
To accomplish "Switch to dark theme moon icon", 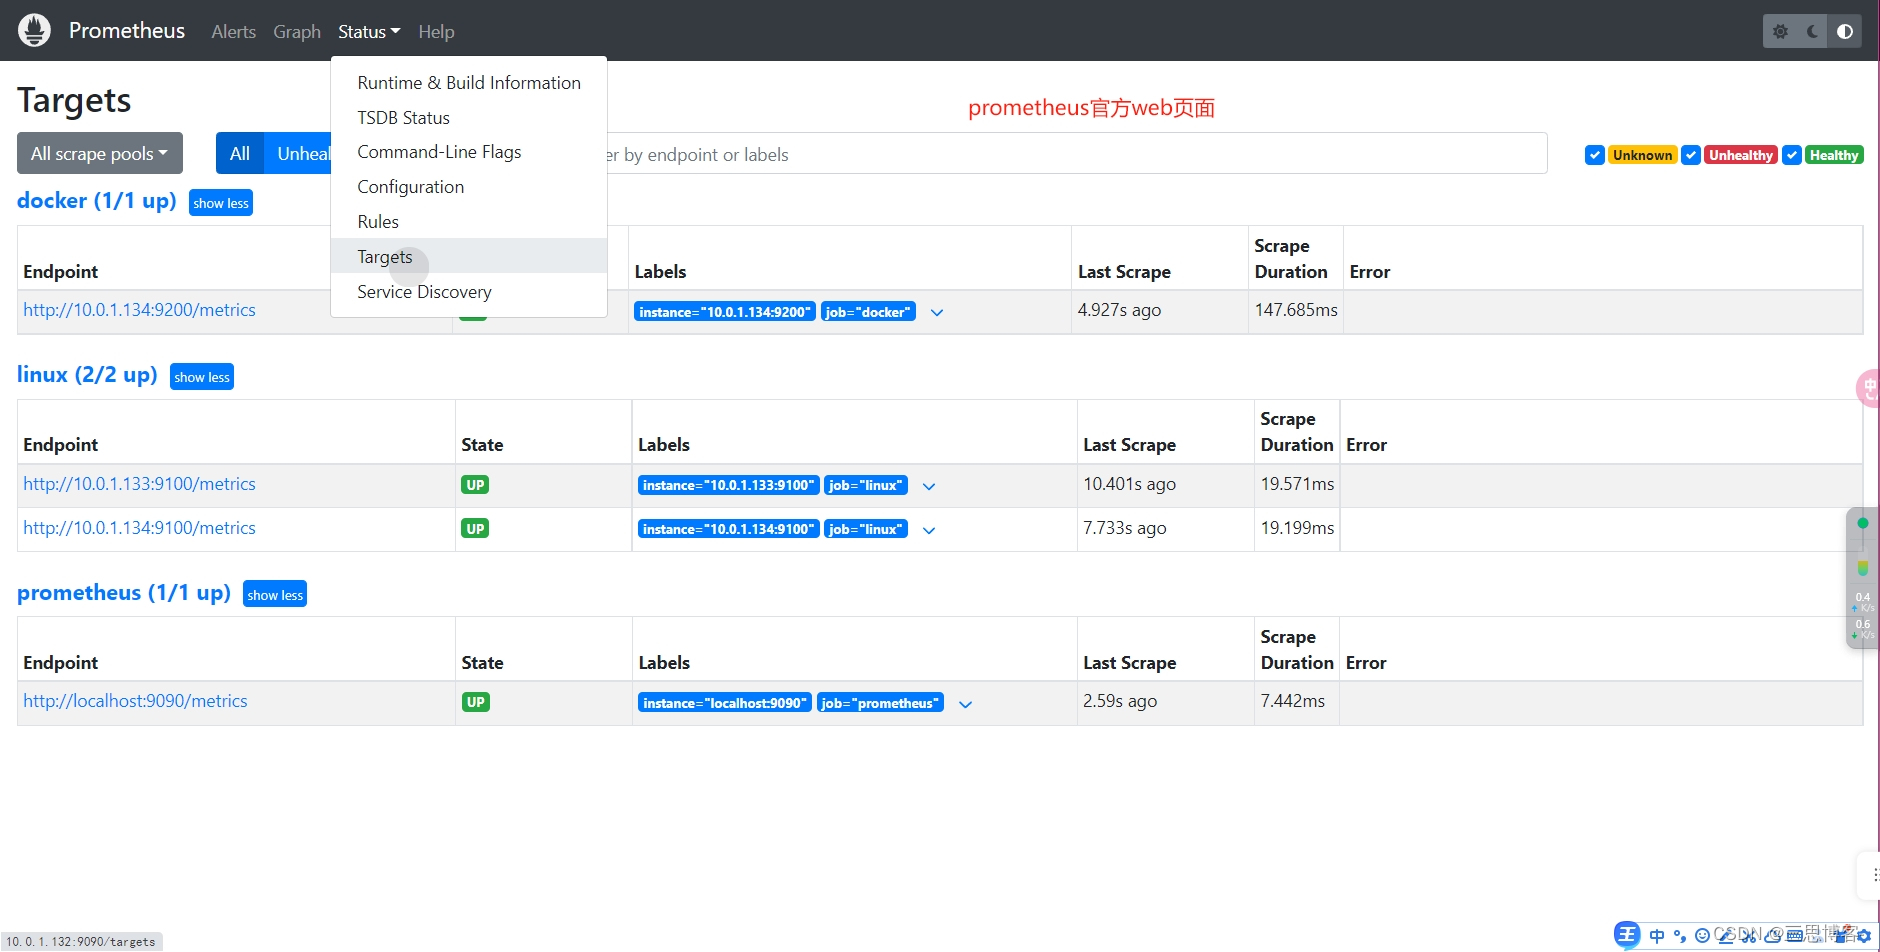I will point(1812,31).
